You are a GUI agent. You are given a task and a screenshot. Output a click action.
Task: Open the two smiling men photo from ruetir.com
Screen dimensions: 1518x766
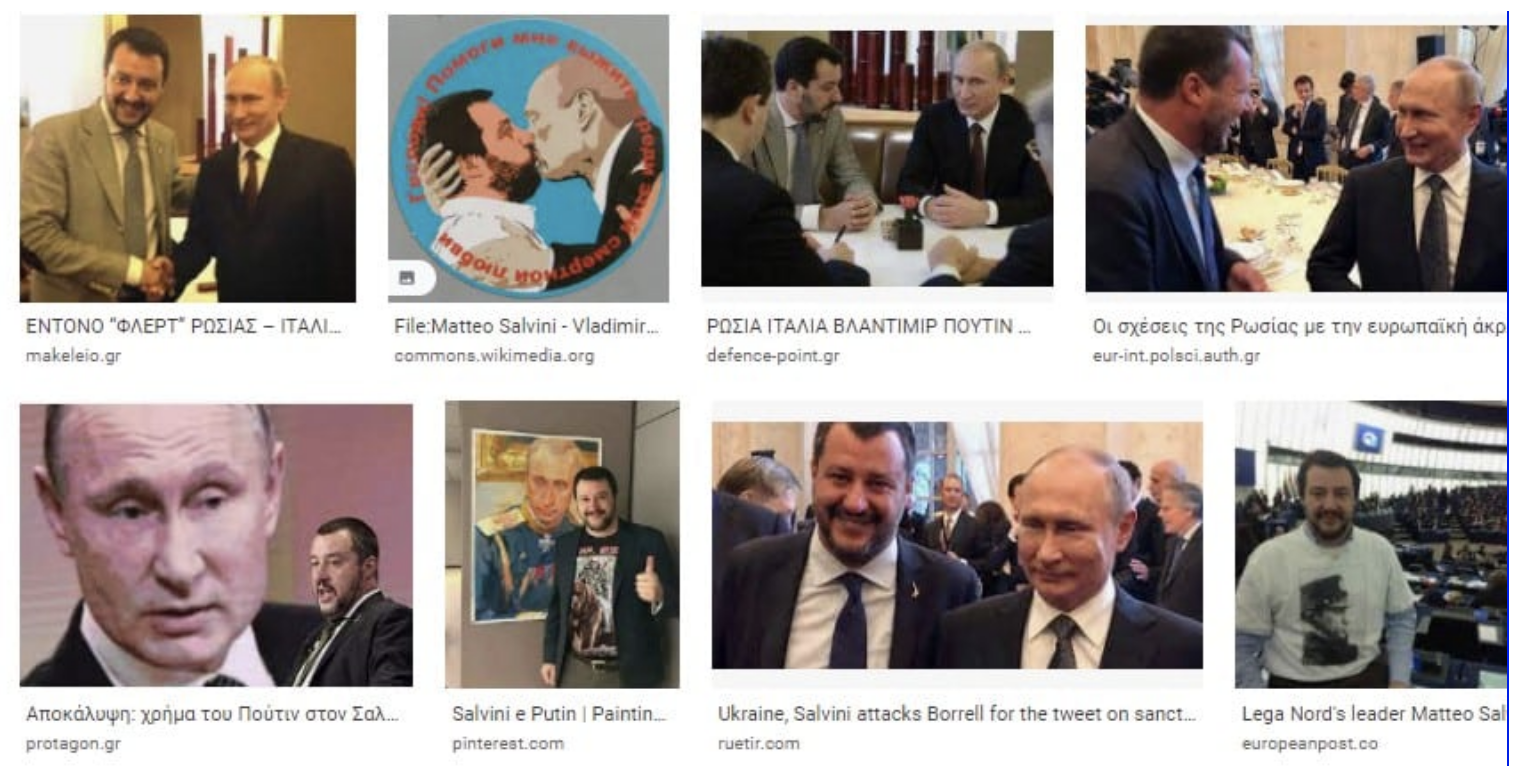[x=957, y=545]
